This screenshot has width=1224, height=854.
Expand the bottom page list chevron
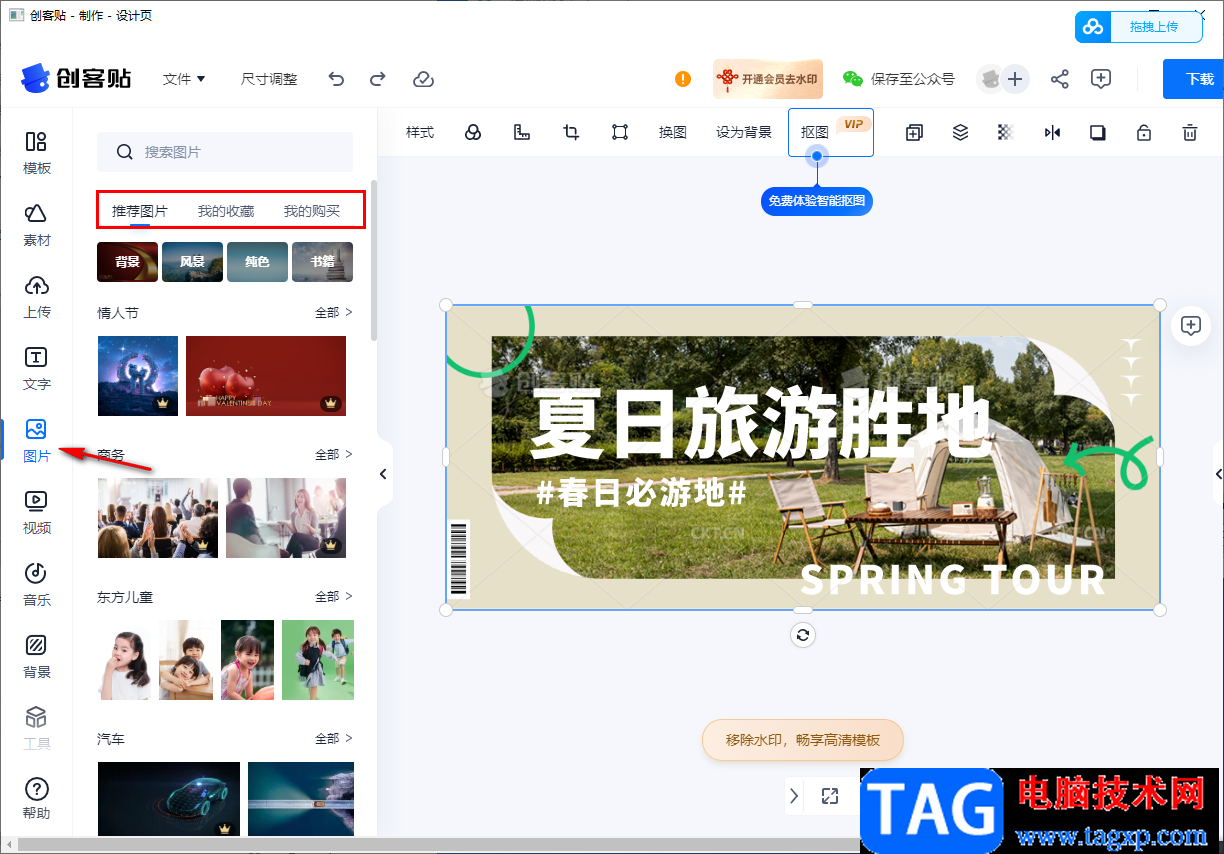[x=794, y=796]
